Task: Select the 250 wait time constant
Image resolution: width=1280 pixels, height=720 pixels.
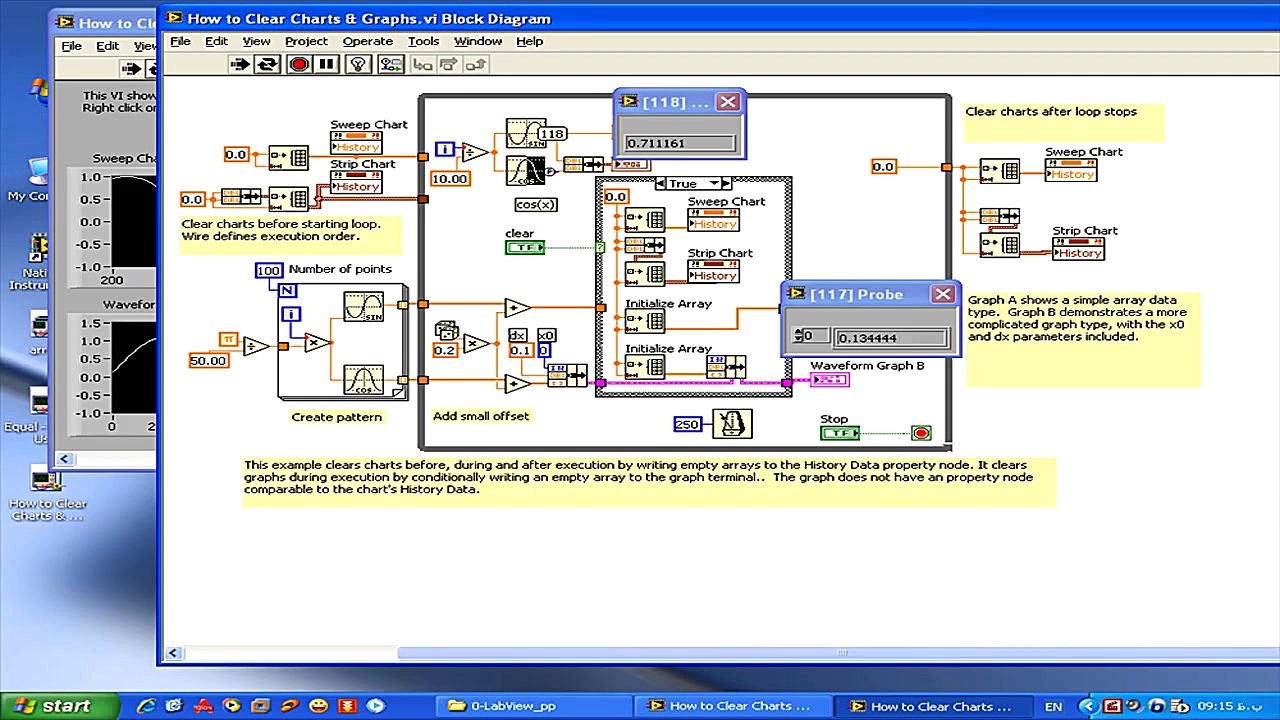Action: [x=687, y=424]
